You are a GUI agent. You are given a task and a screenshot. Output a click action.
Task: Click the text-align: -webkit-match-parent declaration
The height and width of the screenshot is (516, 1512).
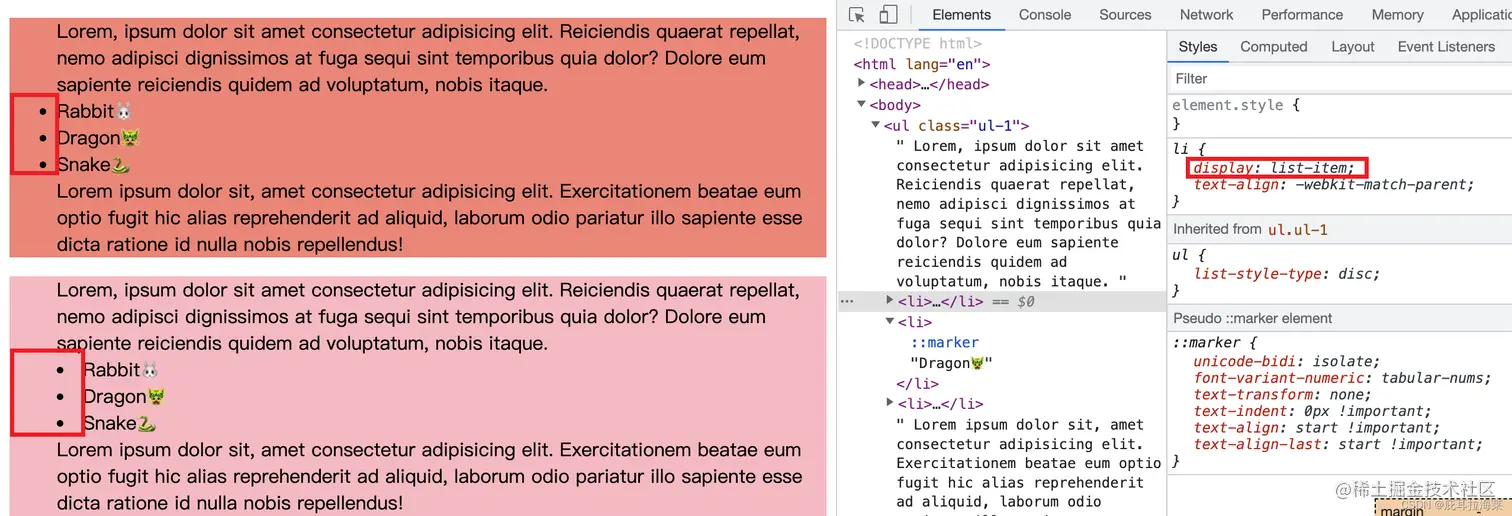pos(1333,185)
